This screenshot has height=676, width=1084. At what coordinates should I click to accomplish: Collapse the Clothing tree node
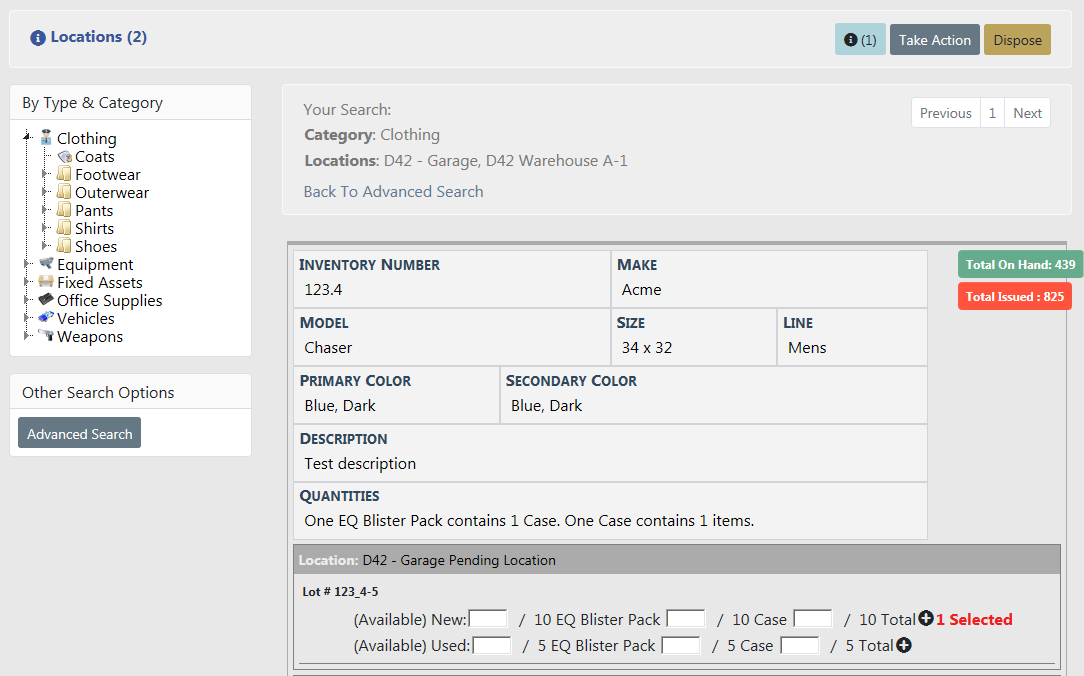pyautogui.click(x=27, y=138)
